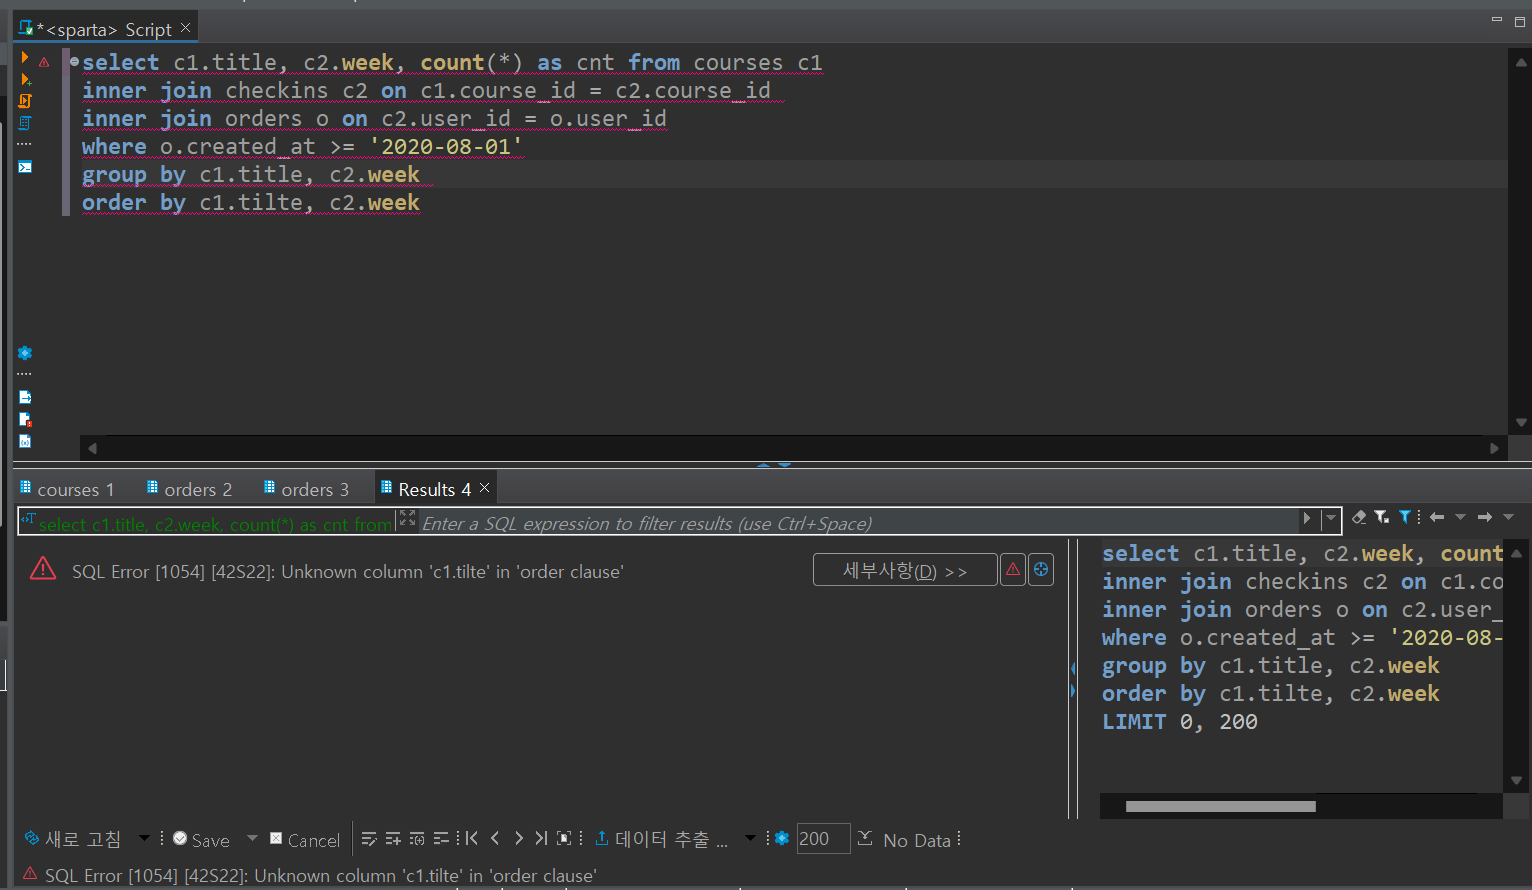
Task: Open the back history dropdown arrow
Action: coord(1460,517)
